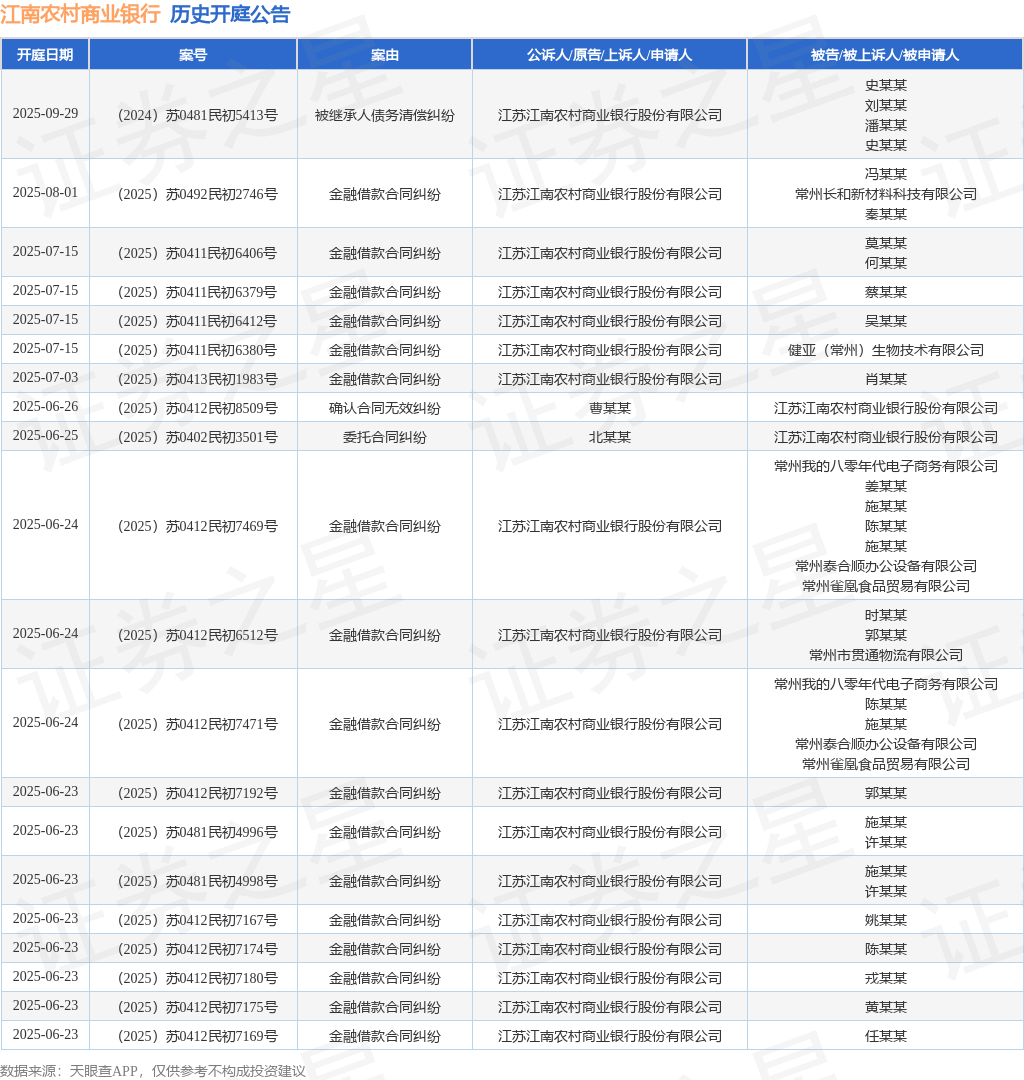Click the 数据来源 footer note
This screenshot has width=1024, height=1080.
click(153, 1070)
